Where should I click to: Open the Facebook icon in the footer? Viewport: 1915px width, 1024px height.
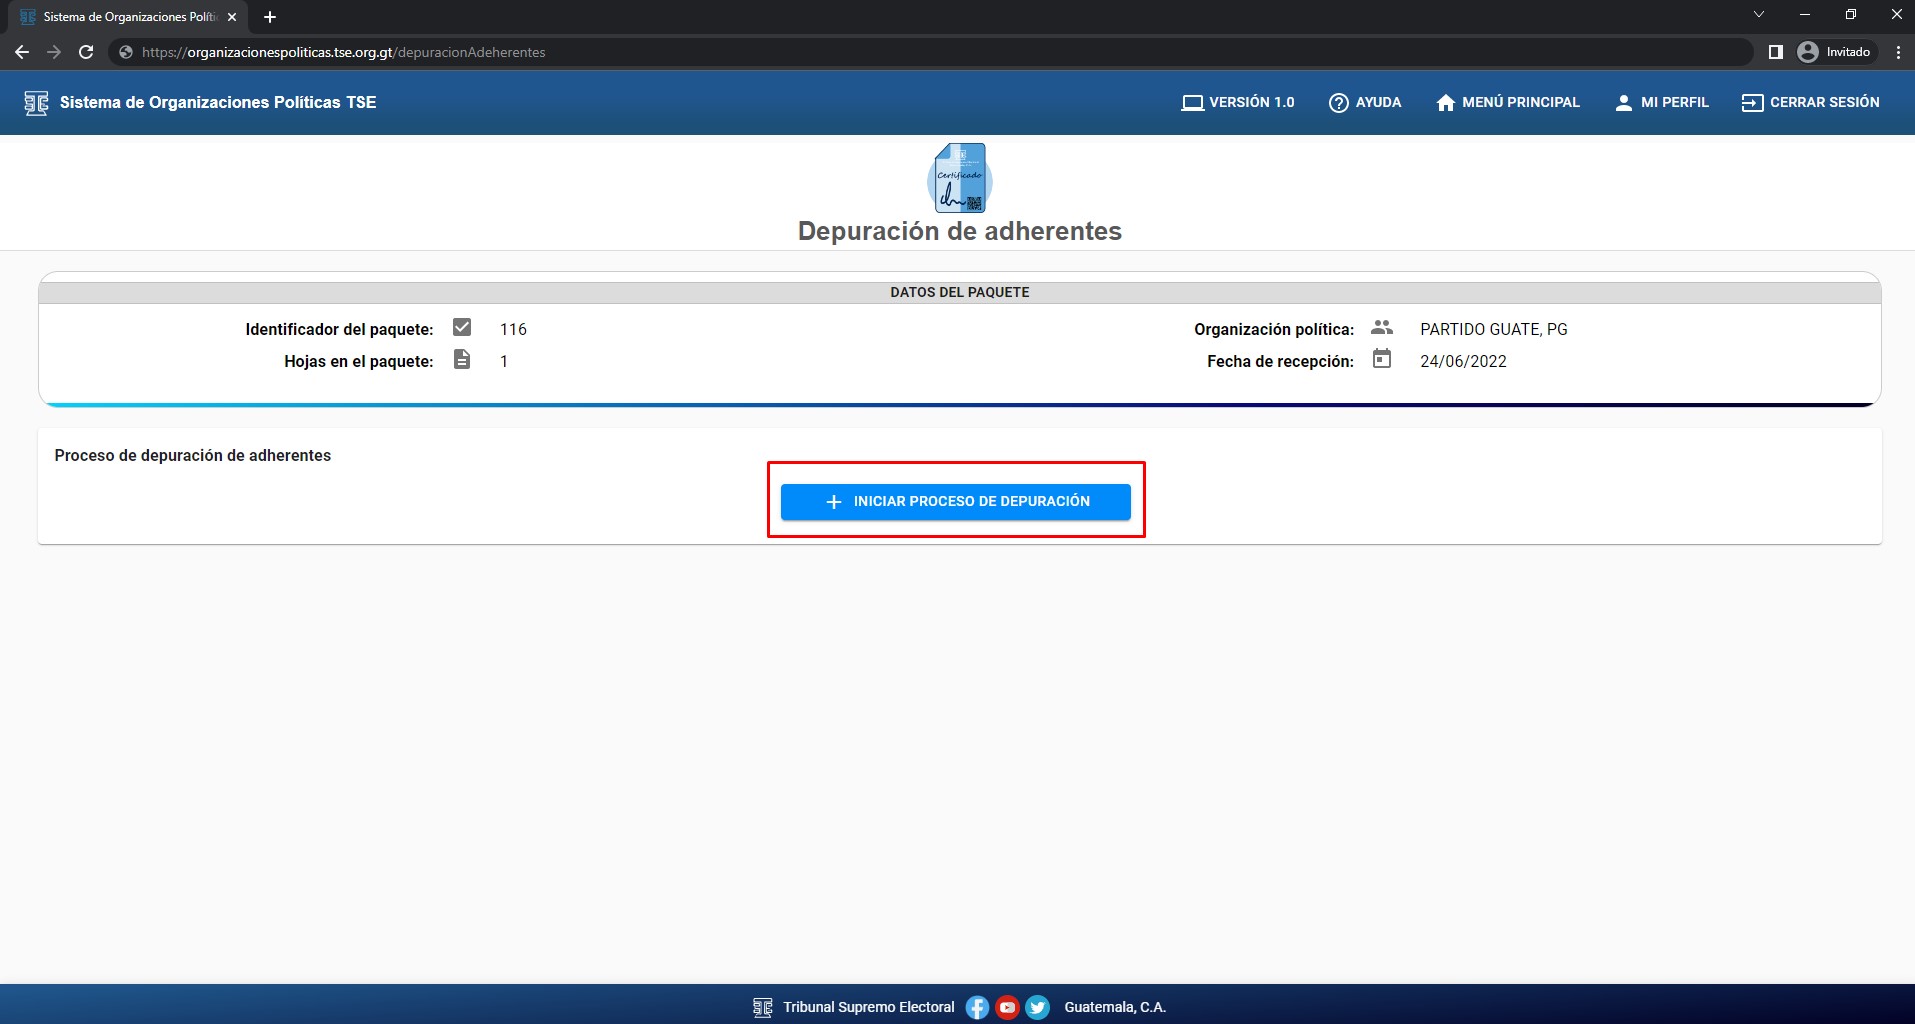pos(977,1007)
